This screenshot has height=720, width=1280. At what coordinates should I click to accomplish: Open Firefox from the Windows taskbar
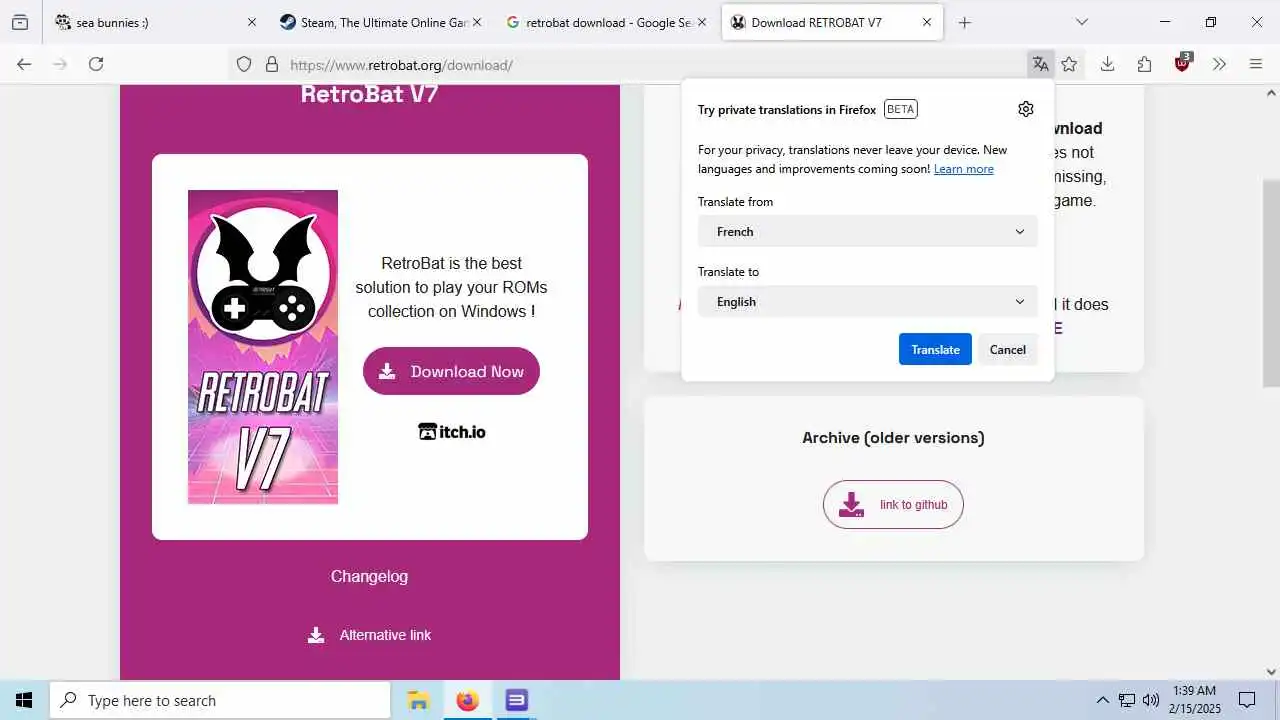point(467,700)
